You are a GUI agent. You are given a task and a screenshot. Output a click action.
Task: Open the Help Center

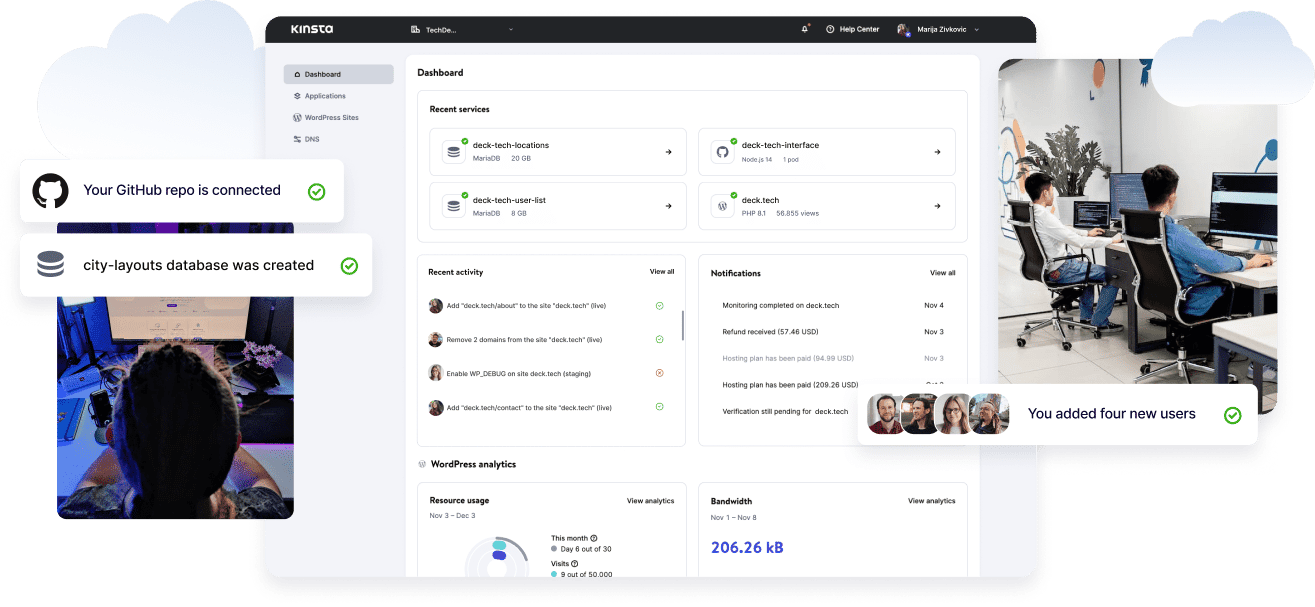(x=852, y=29)
